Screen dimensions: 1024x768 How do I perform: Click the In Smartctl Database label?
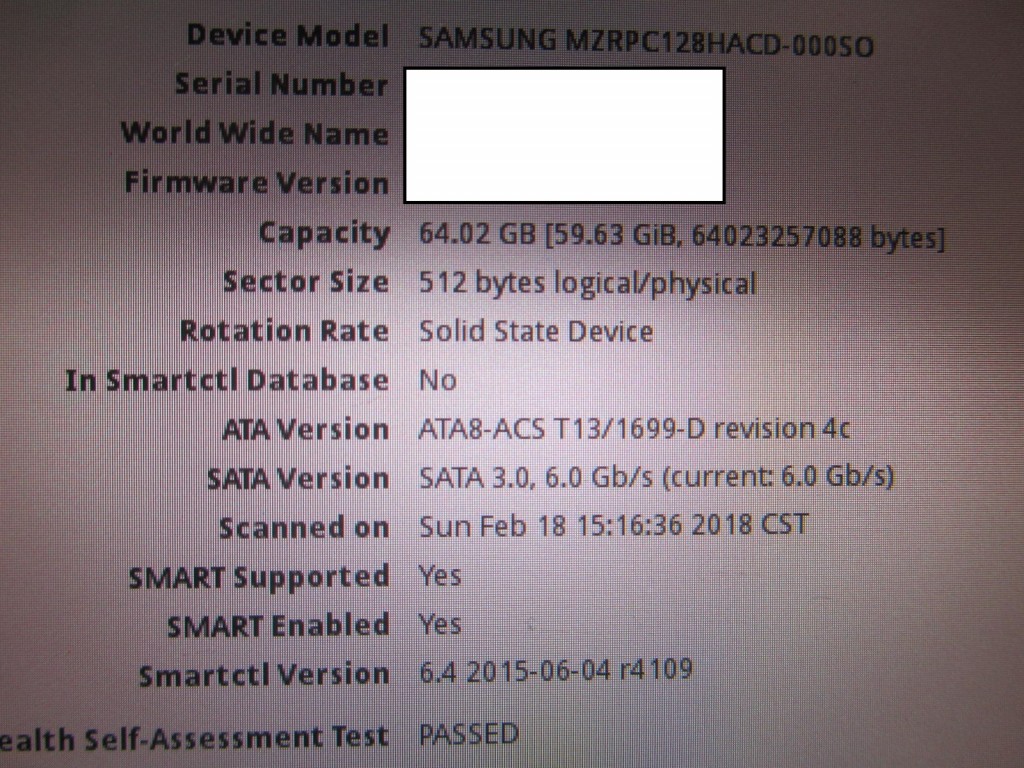227,380
